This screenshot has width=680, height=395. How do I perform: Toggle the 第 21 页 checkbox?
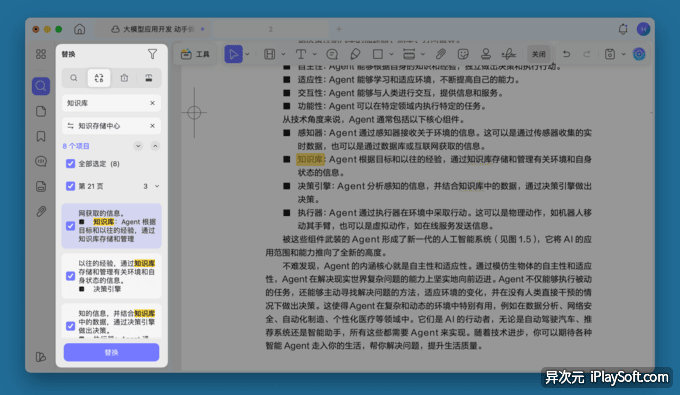(70, 186)
